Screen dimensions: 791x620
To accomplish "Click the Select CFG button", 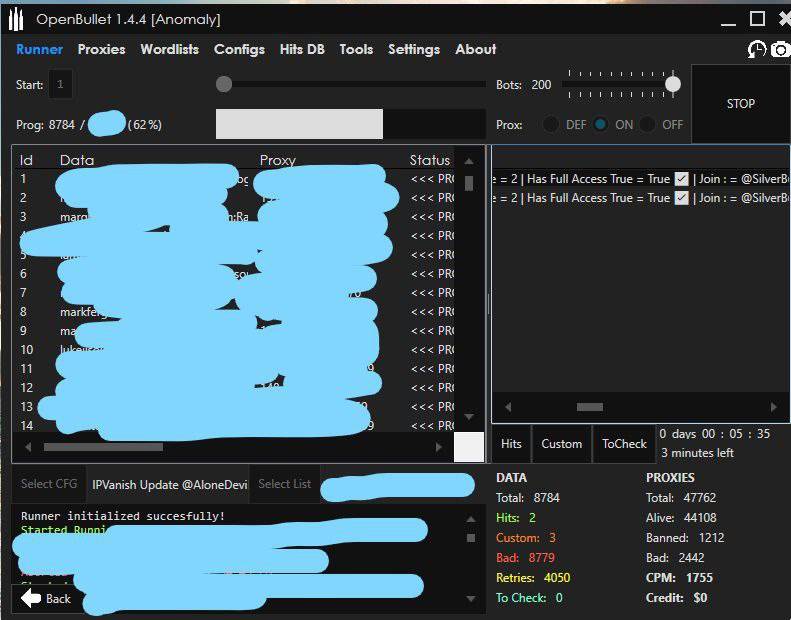I will (49, 484).
